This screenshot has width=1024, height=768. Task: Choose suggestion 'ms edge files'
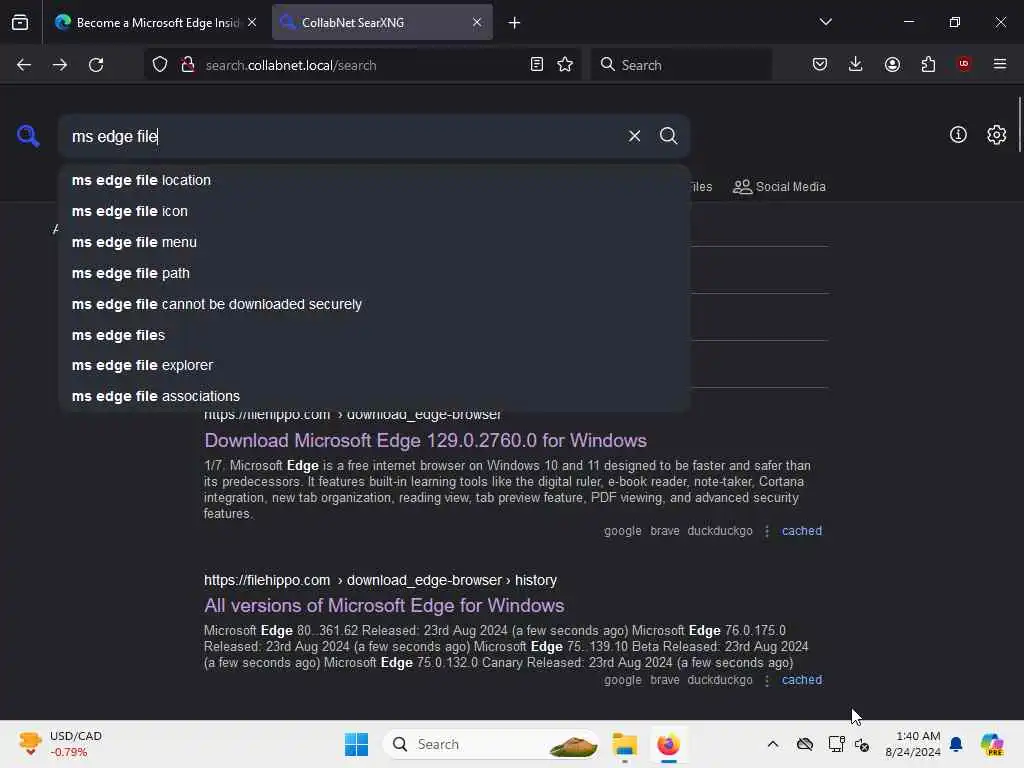(x=374, y=335)
